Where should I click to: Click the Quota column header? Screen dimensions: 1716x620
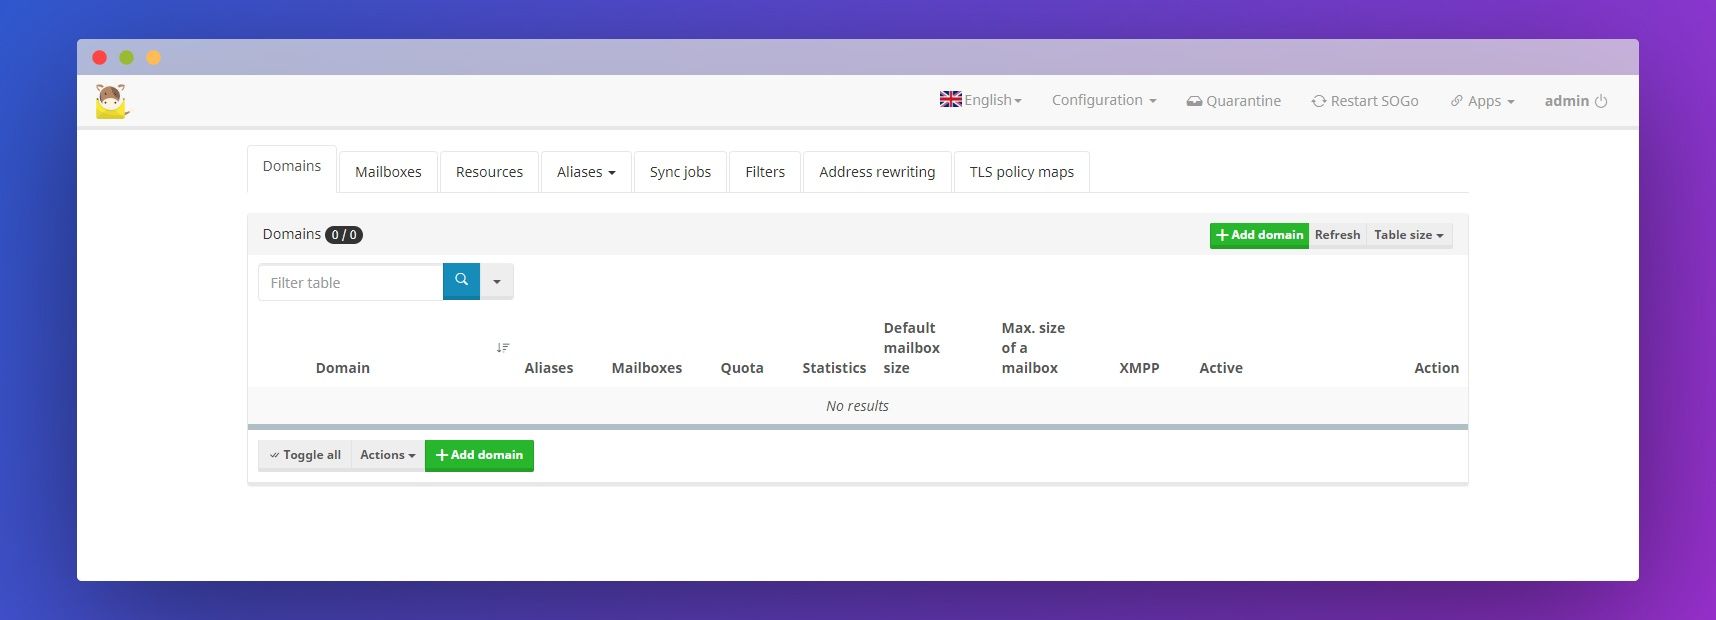pos(742,368)
